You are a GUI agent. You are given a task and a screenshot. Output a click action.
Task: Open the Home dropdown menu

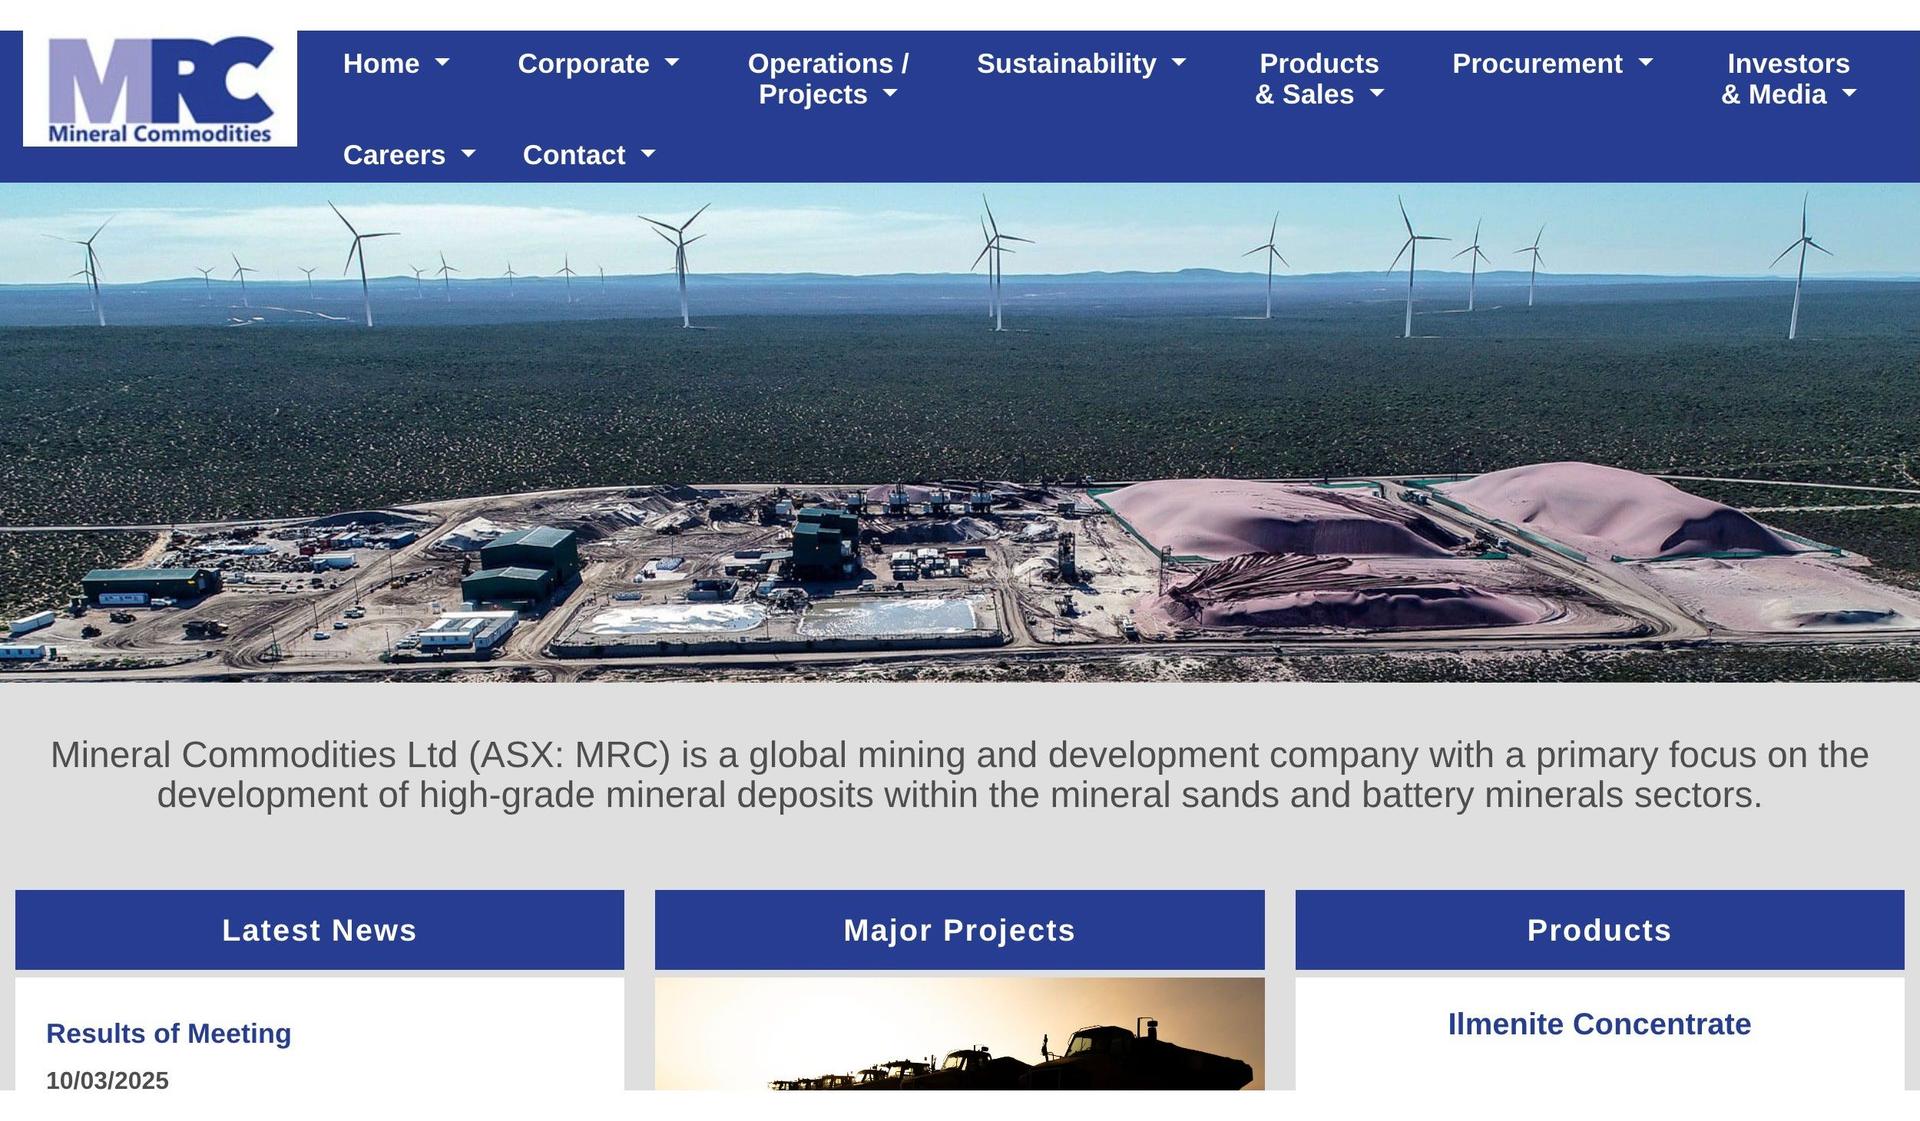395,64
